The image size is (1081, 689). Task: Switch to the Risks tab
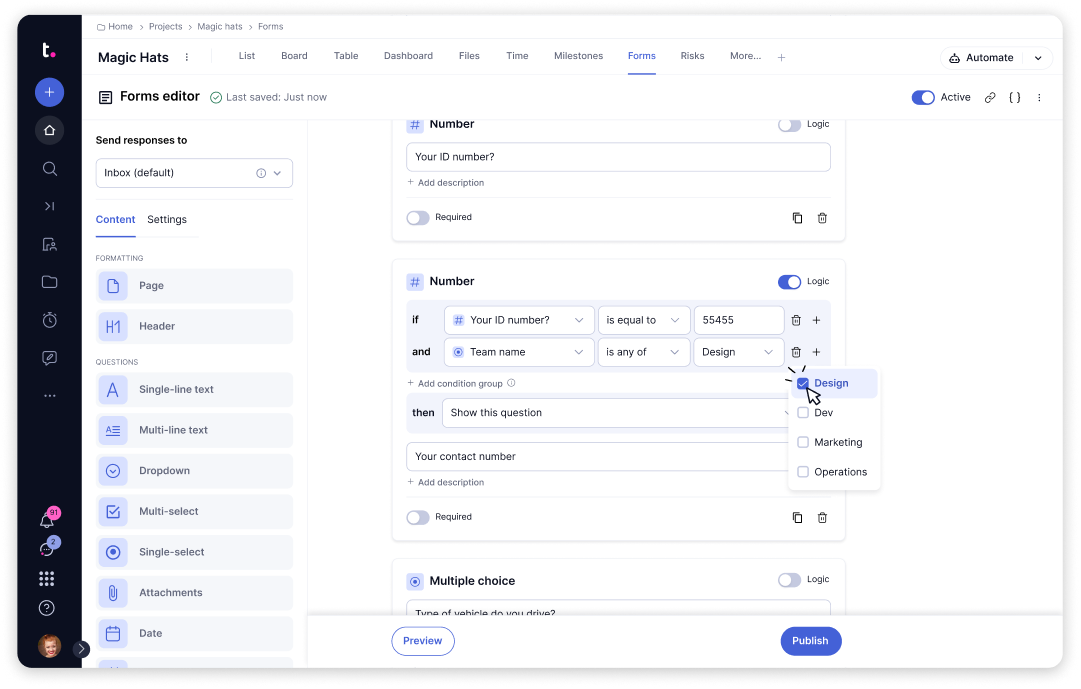[x=692, y=56]
